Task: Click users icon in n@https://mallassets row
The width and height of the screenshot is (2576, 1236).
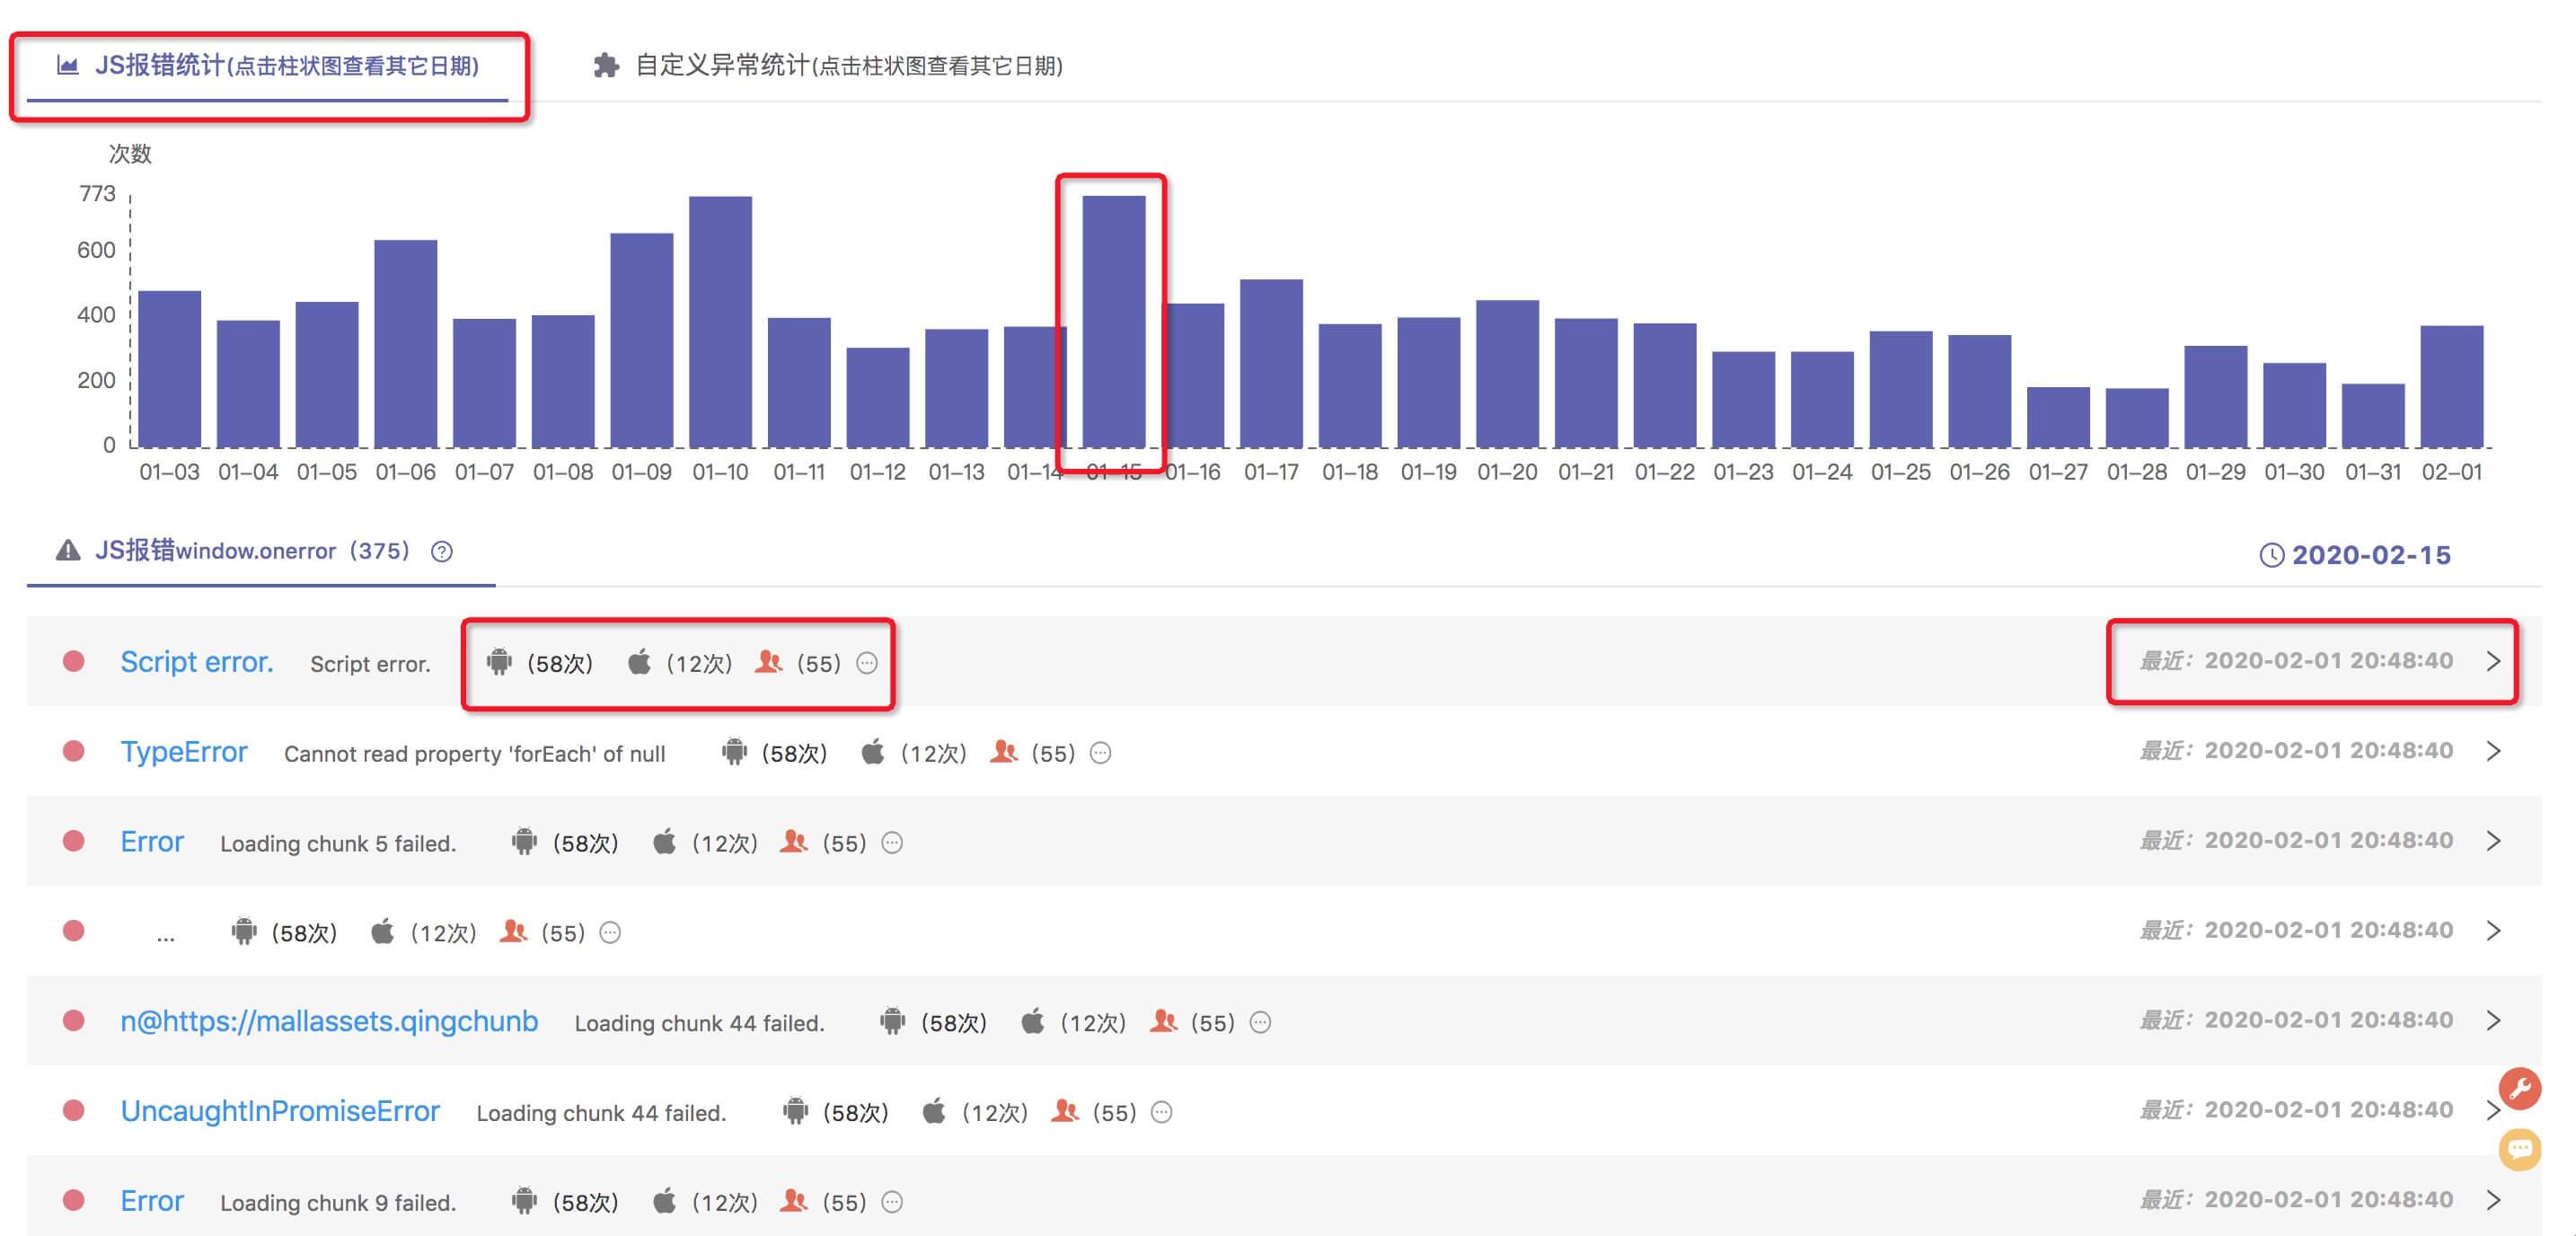Action: tap(1163, 1021)
